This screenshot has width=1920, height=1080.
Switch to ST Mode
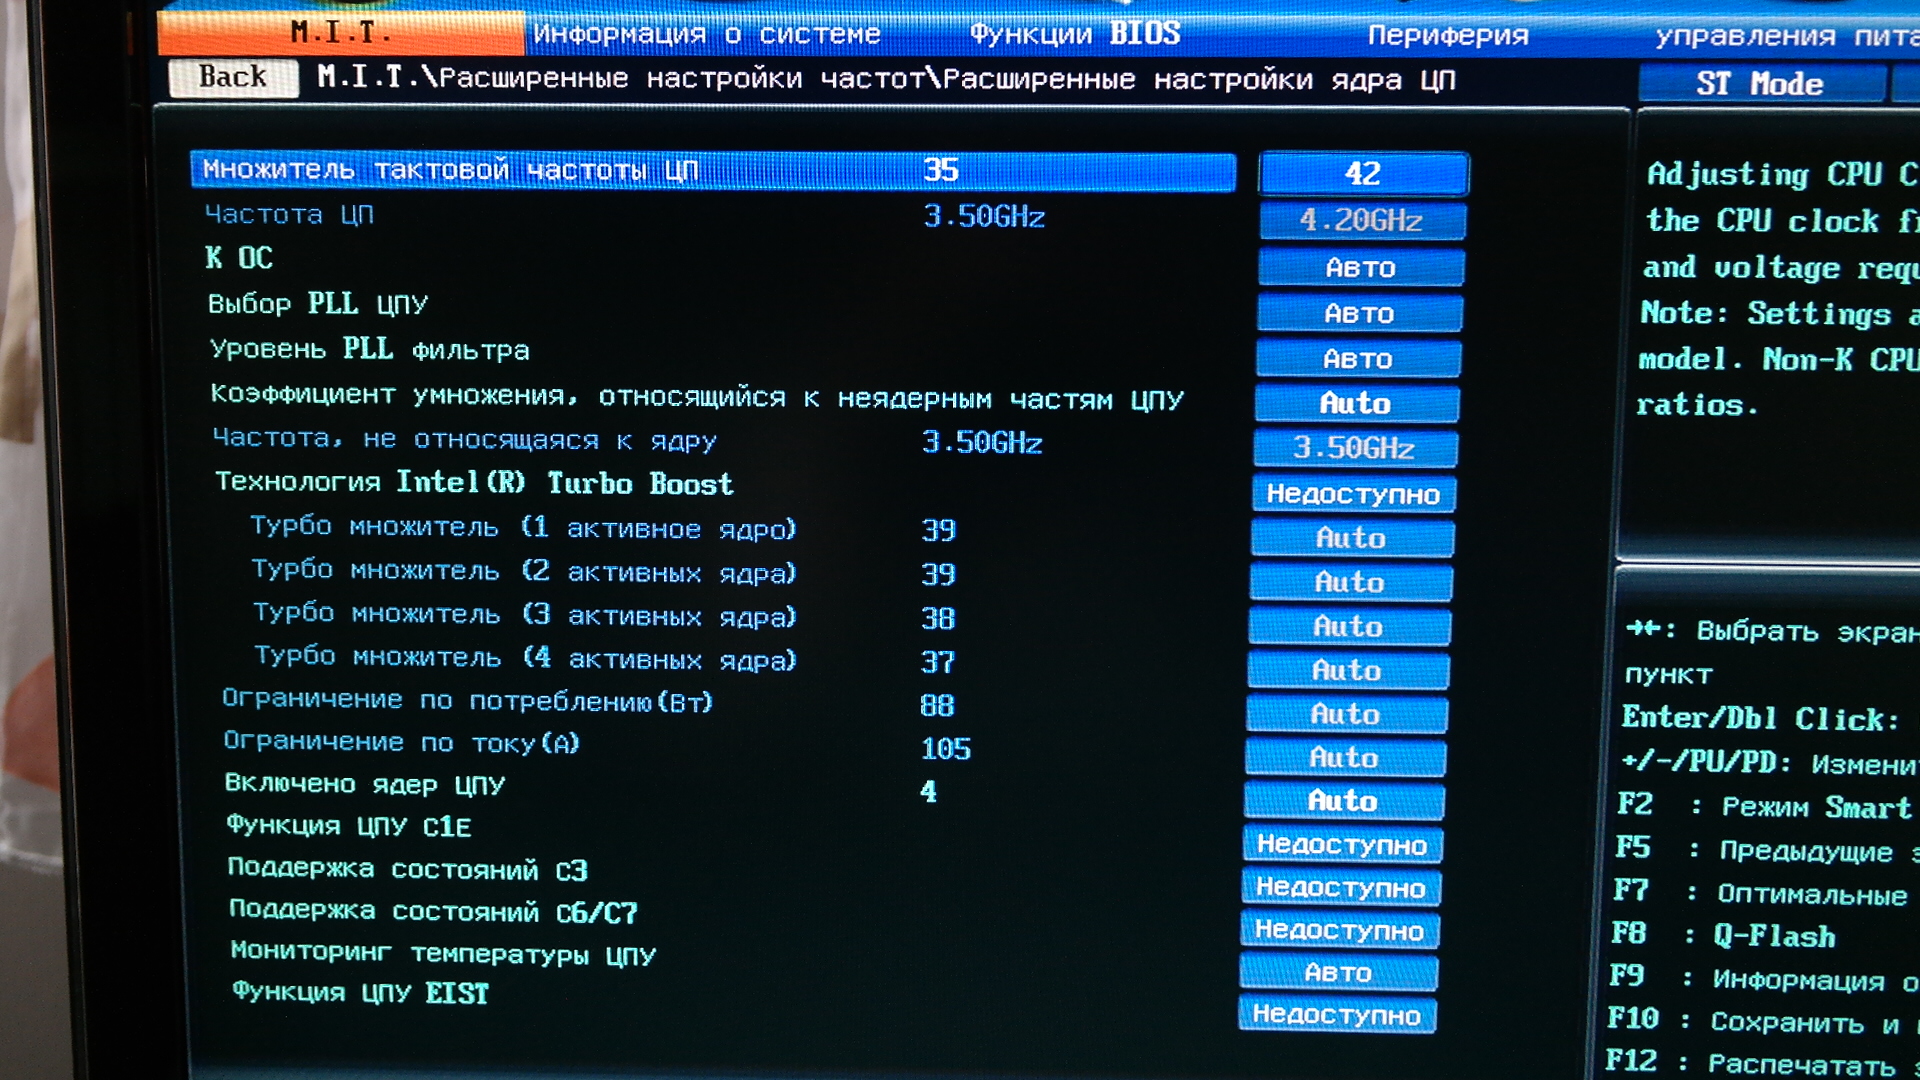(1760, 84)
